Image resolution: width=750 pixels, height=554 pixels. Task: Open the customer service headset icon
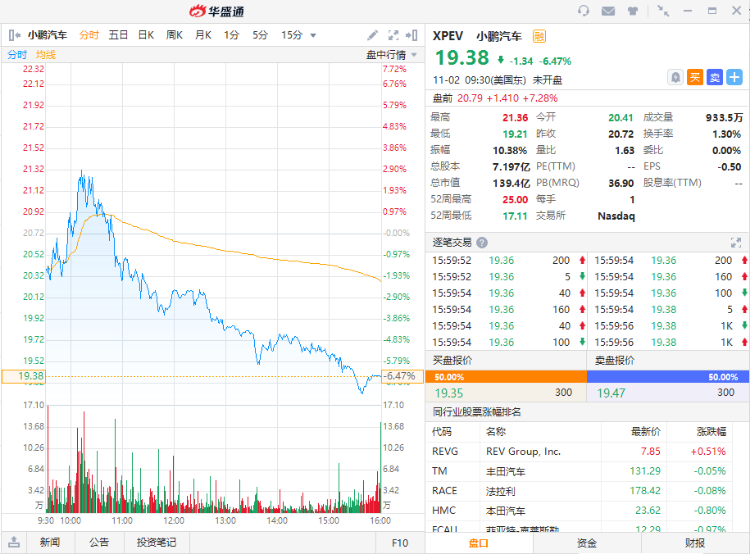tap(583, 11)
